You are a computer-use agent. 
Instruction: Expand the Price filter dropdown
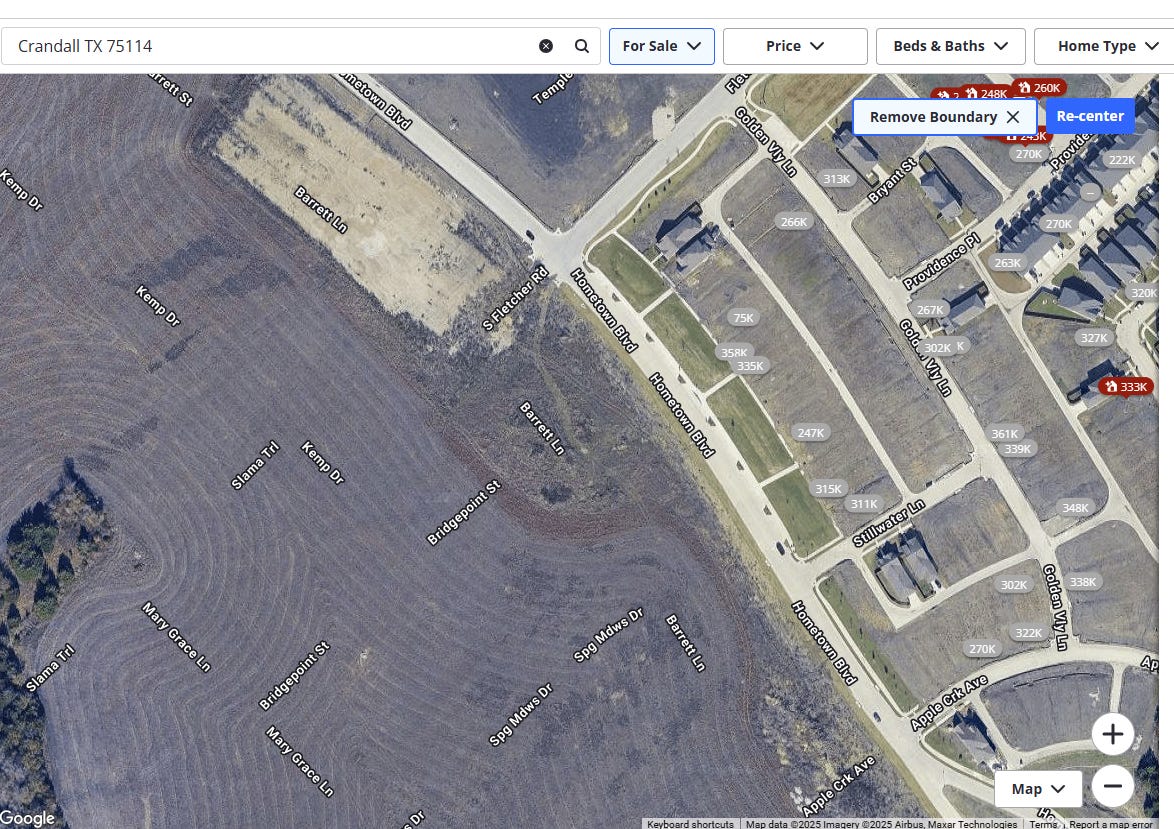[795, 46]
